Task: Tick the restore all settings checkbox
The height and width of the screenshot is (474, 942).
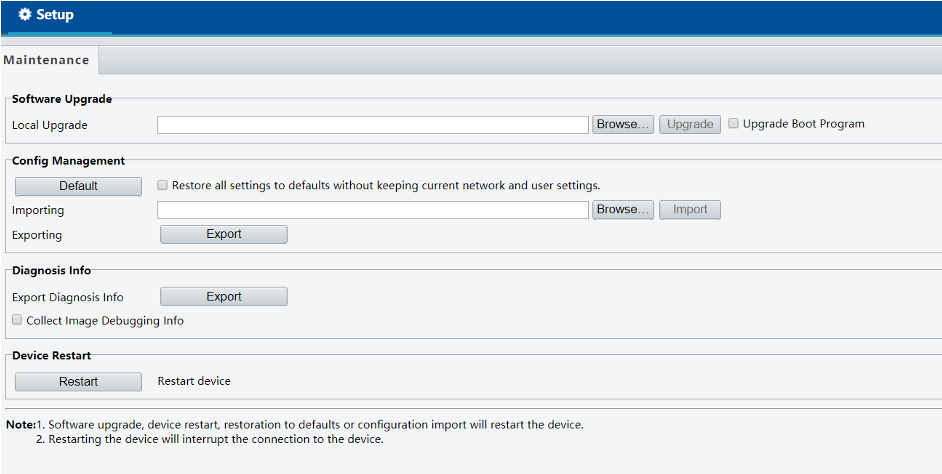Action: coord(162,185)
